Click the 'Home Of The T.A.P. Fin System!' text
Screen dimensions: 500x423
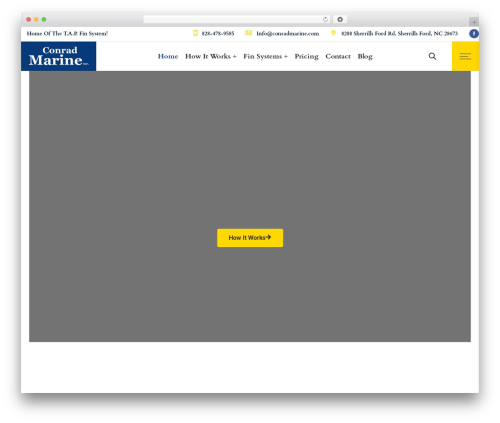pyautogui.click(x=67, y=33)
